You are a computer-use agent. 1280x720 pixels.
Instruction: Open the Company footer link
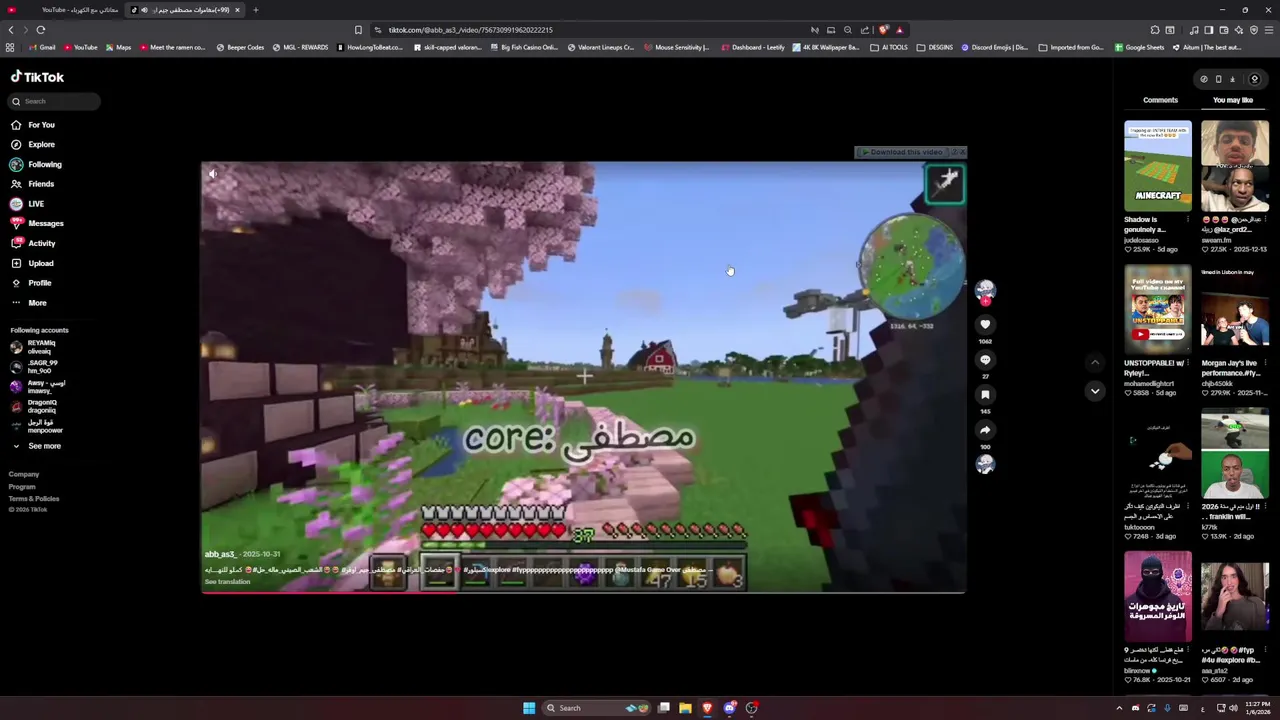24,474
